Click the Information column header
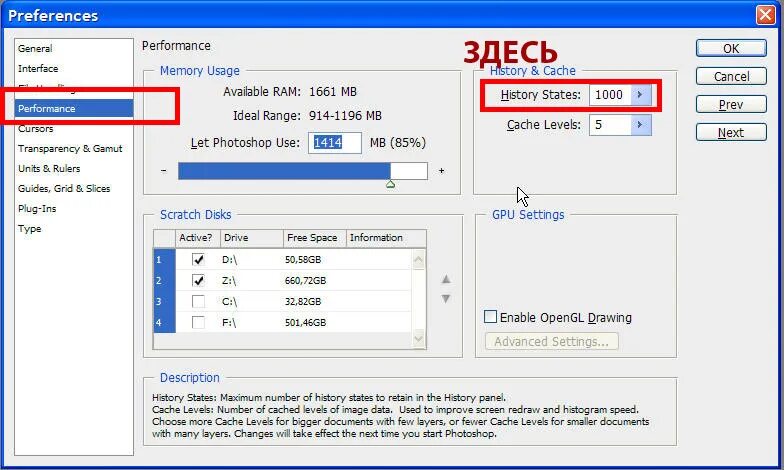The width and height of the screenshot is (784, 470). pos(386,238)
